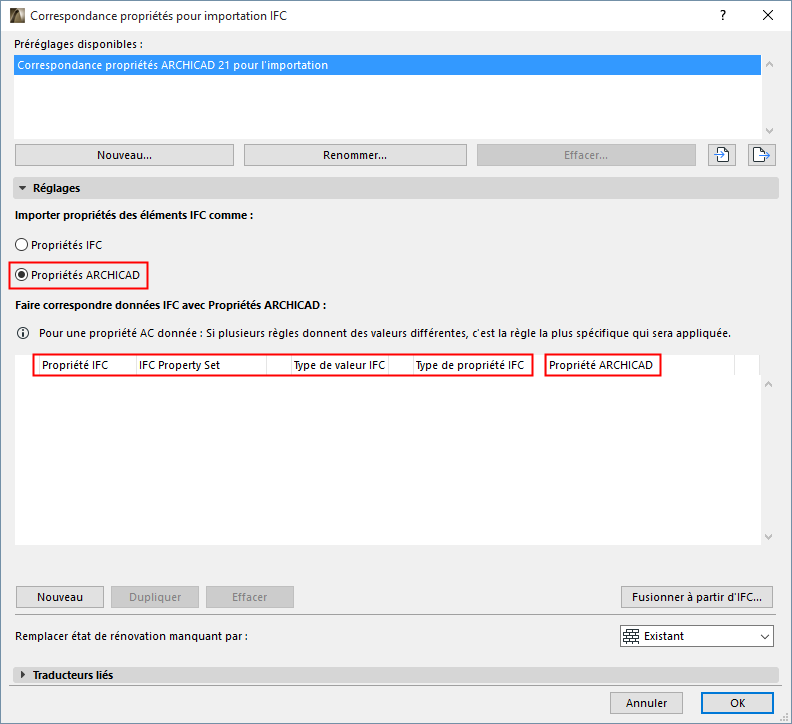The height and width of the screenshot is (724, 792).
Task: Click the info icon beside the rule note
Action: click(23, 333)
